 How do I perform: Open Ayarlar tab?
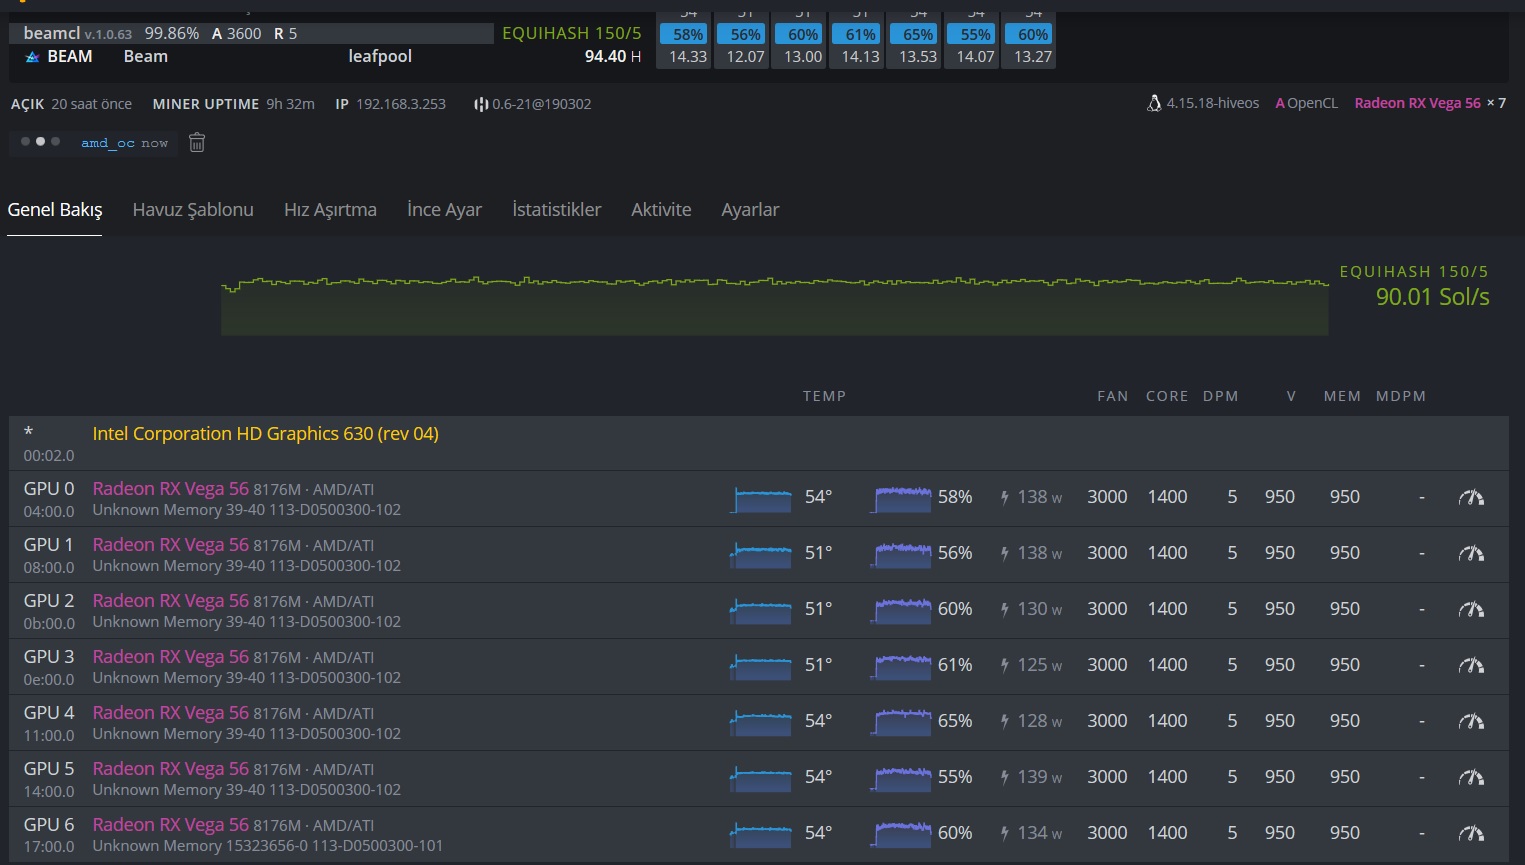(750, 210)
